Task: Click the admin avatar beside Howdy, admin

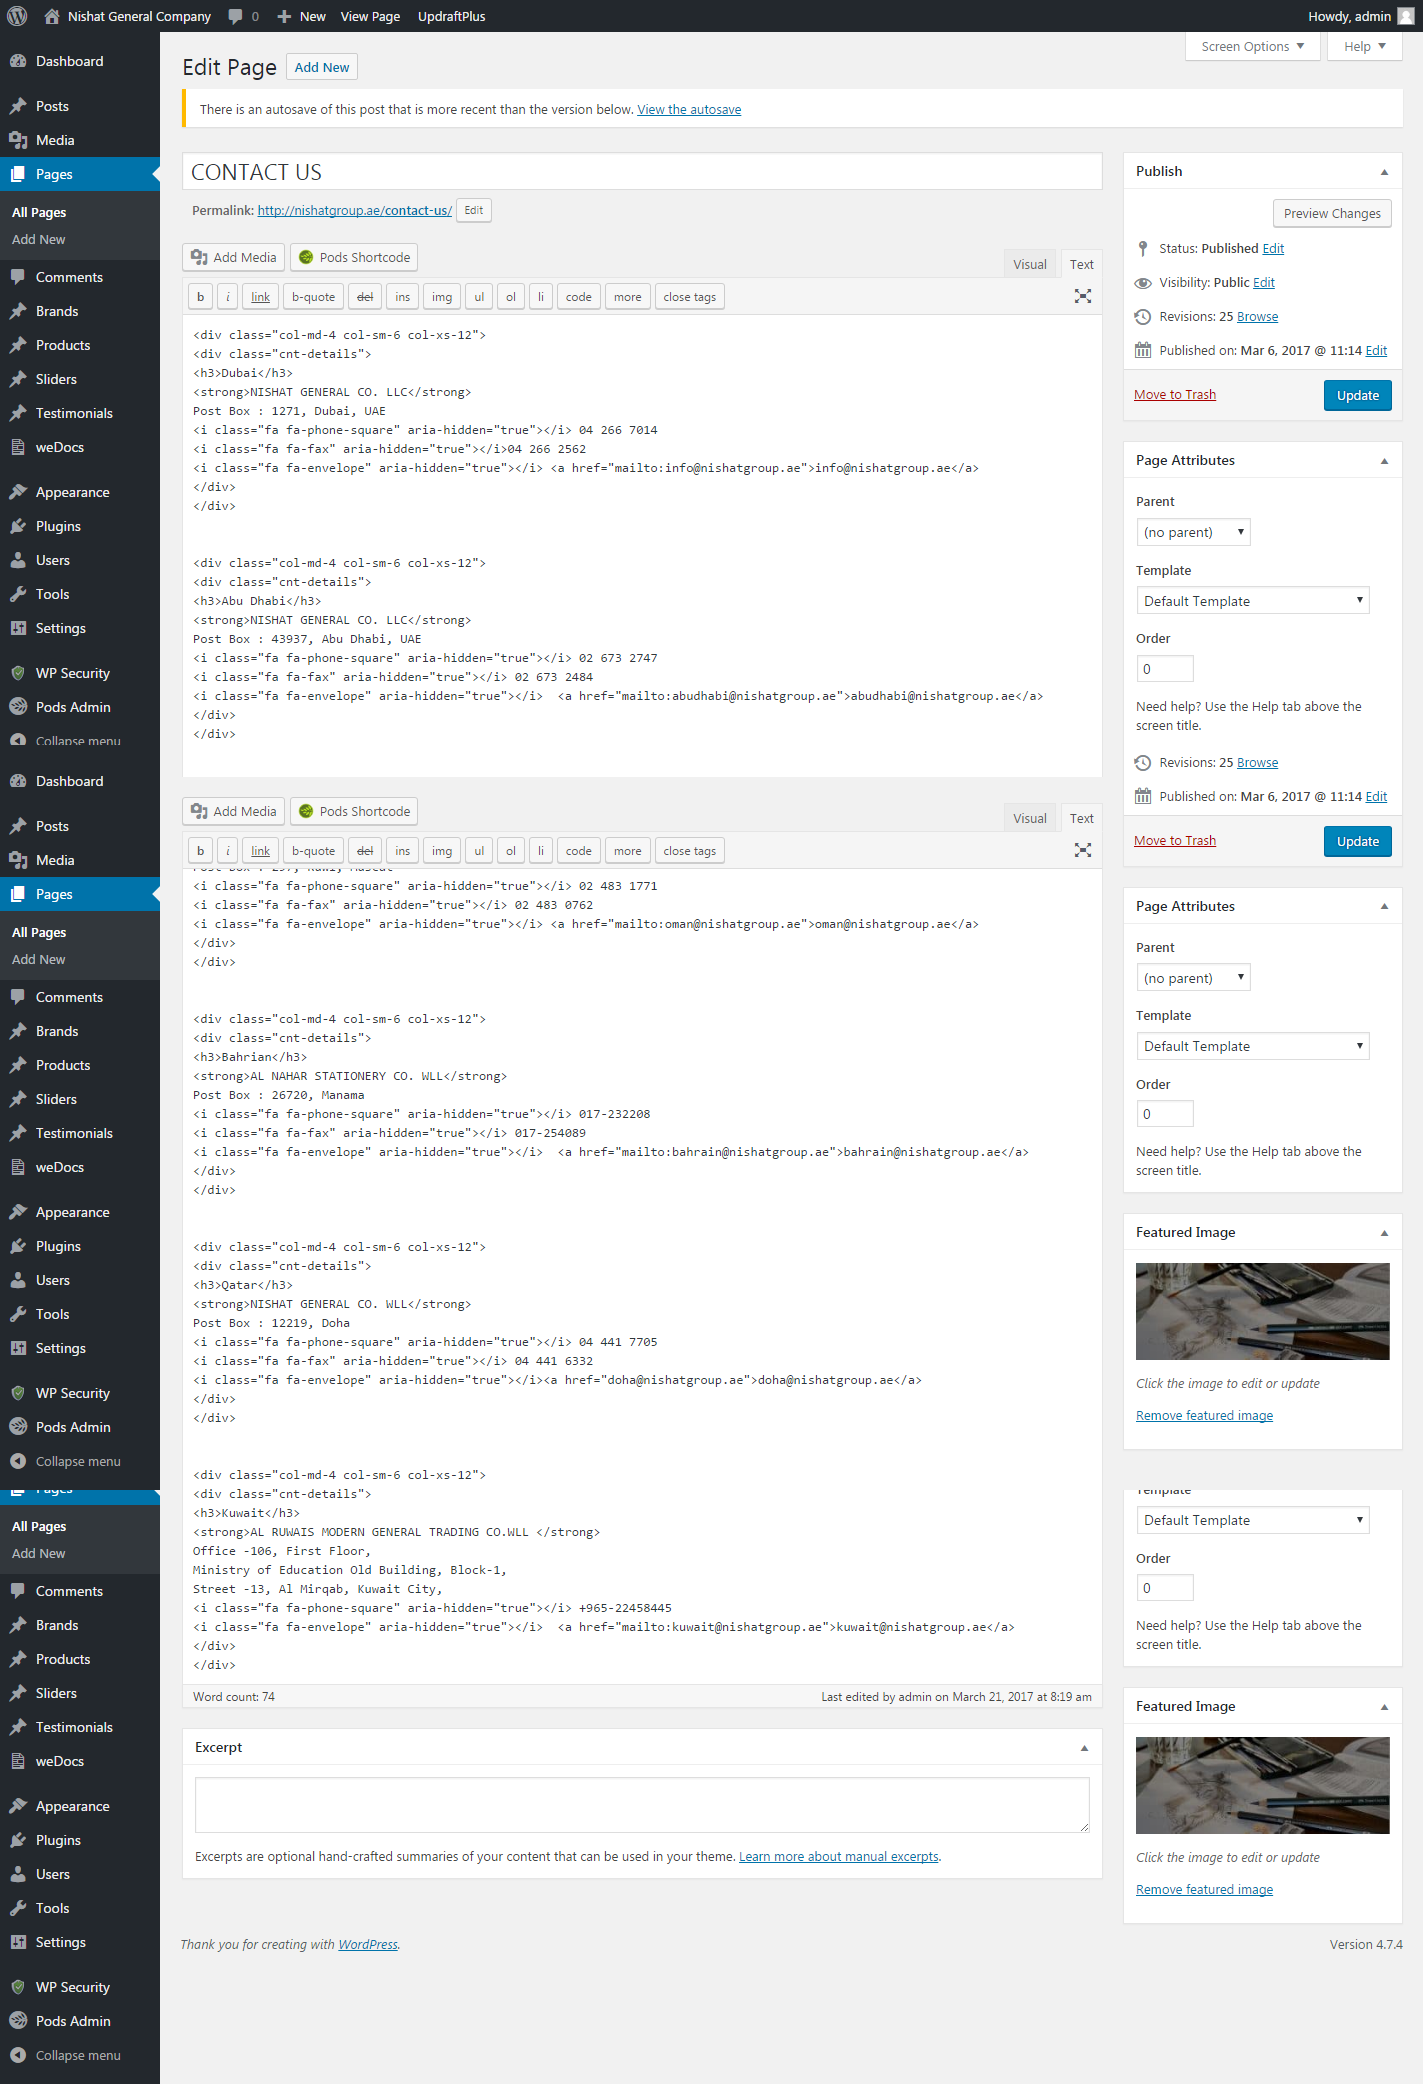Action: click(x=1406, y=16)
